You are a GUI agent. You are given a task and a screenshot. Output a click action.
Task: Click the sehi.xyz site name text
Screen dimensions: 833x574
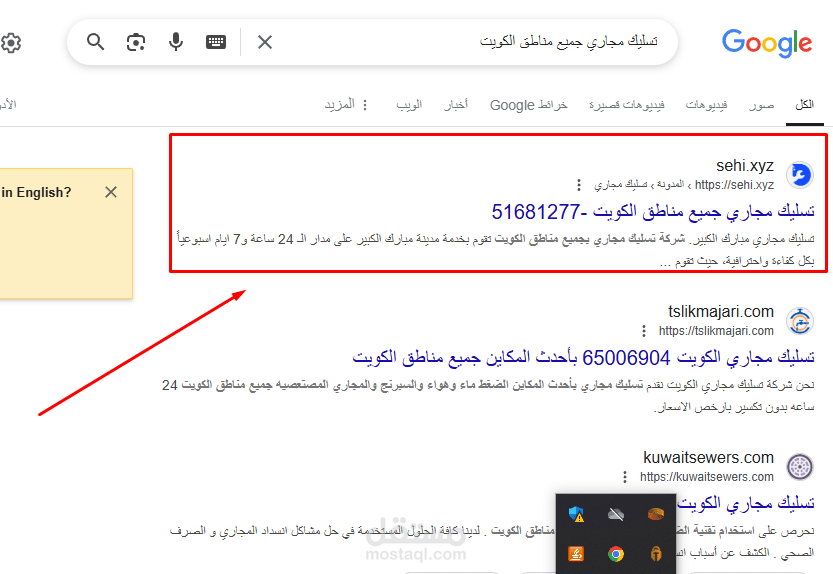(x=745, y=166)
